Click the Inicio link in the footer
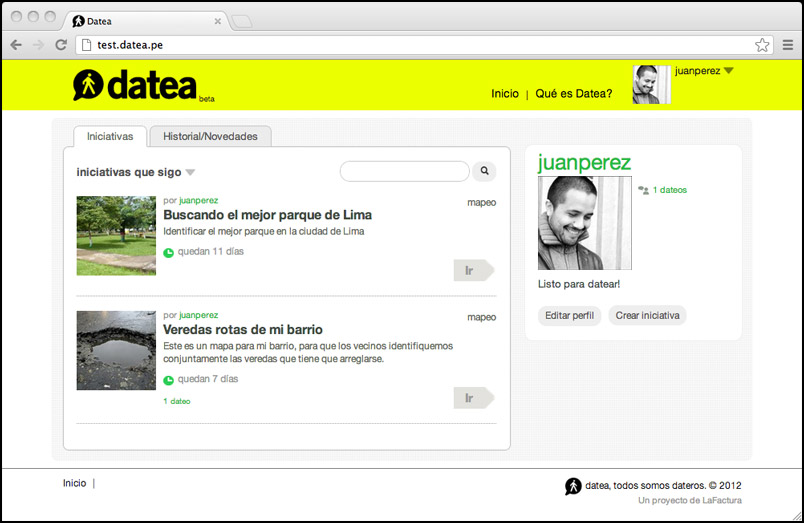 pyautogui.click(x=74, y=484)
